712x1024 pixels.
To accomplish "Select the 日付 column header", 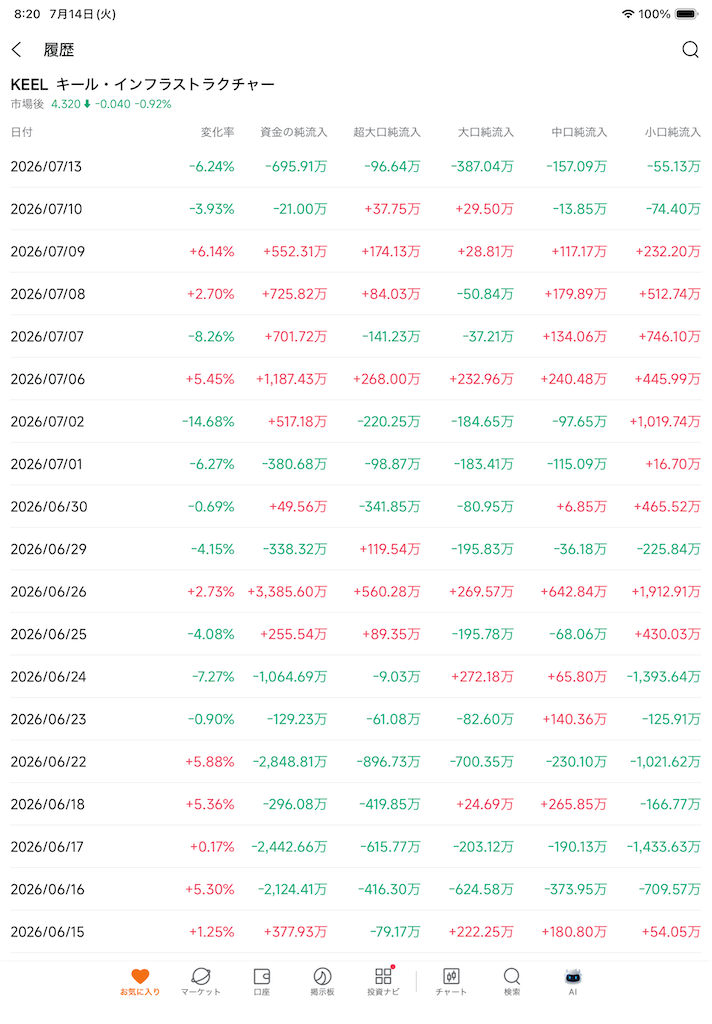I will click(22, 132).
